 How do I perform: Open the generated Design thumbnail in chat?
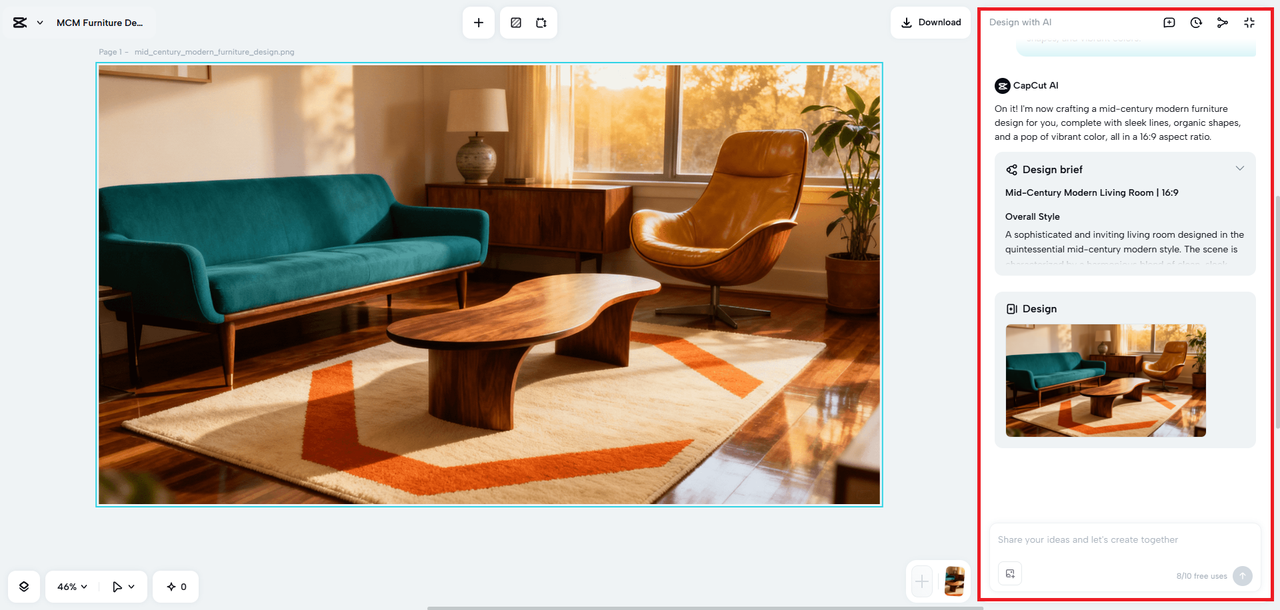(x=1105, y=380)
